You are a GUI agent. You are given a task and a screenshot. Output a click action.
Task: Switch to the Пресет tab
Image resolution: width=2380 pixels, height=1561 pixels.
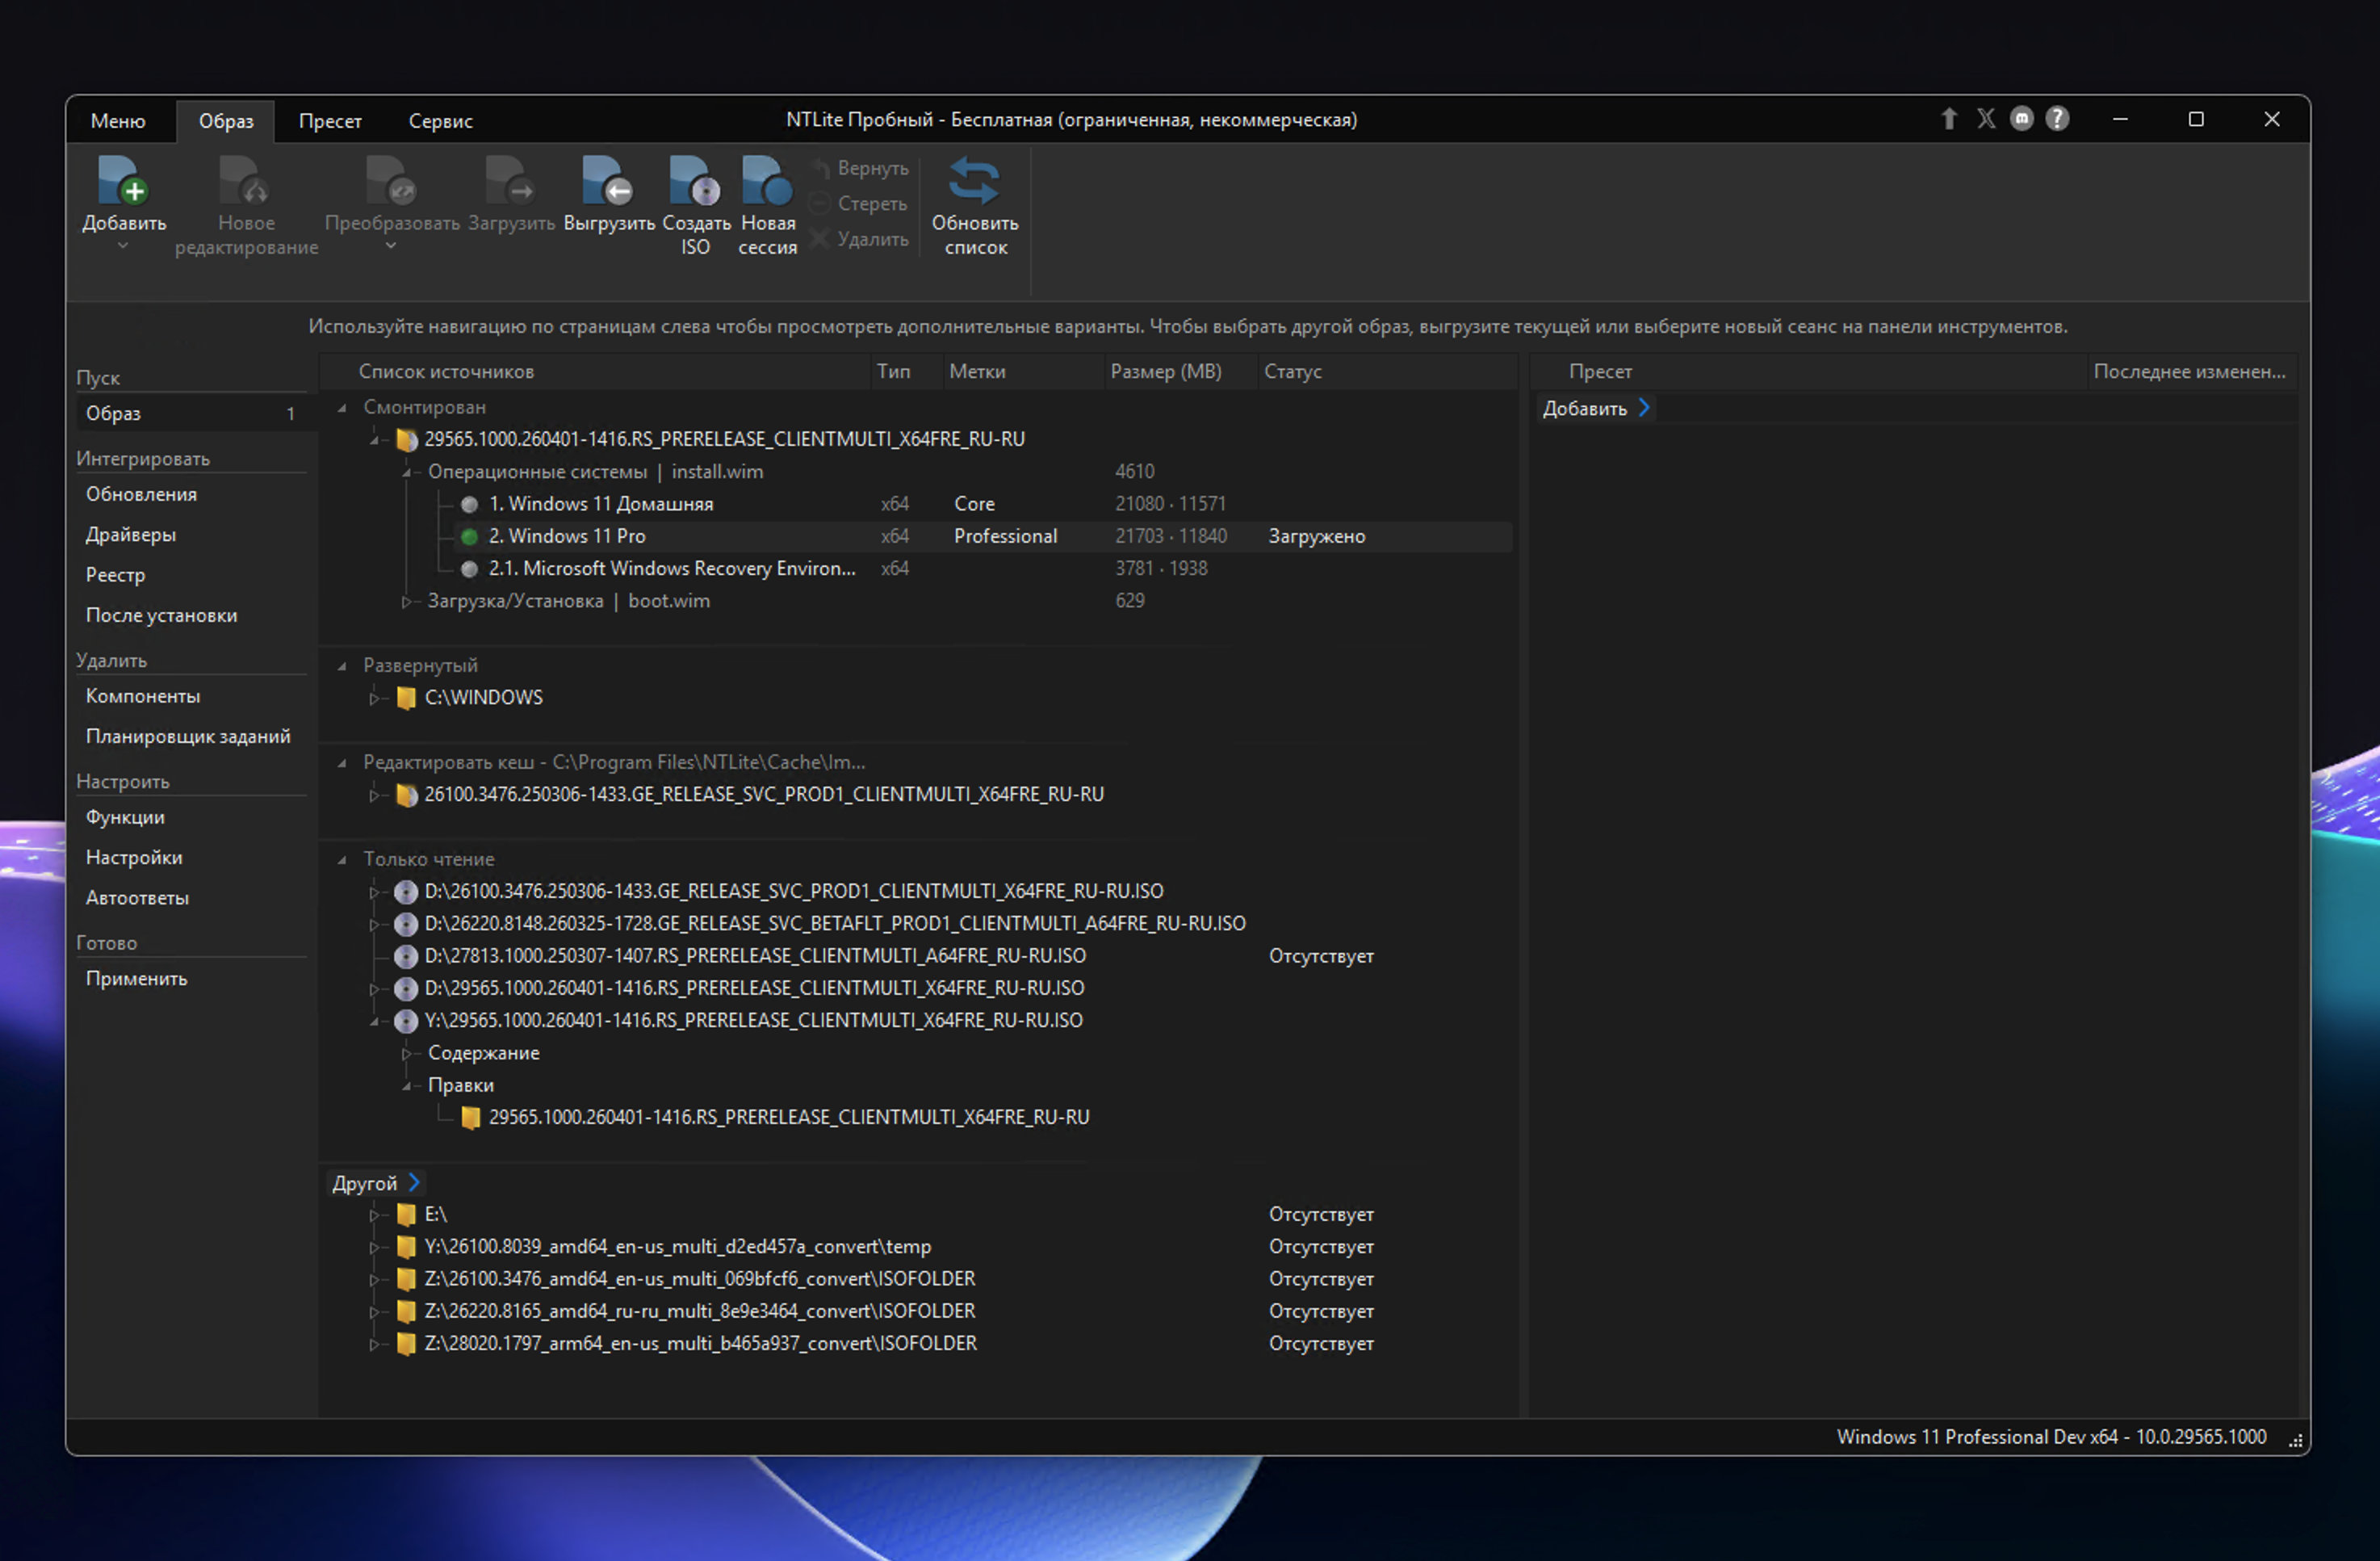(x=330, y=121)
